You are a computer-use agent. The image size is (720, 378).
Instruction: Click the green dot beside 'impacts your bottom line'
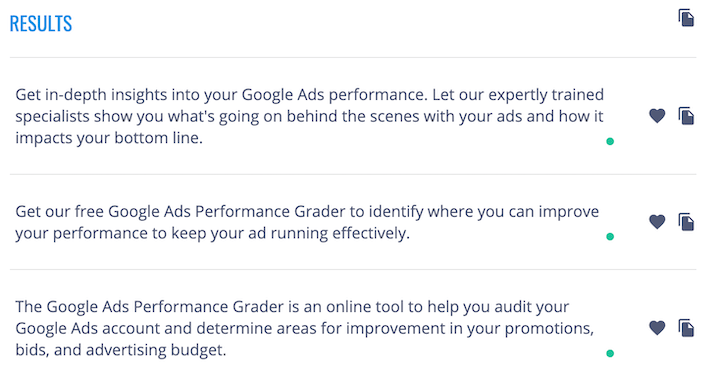point(610,141)
